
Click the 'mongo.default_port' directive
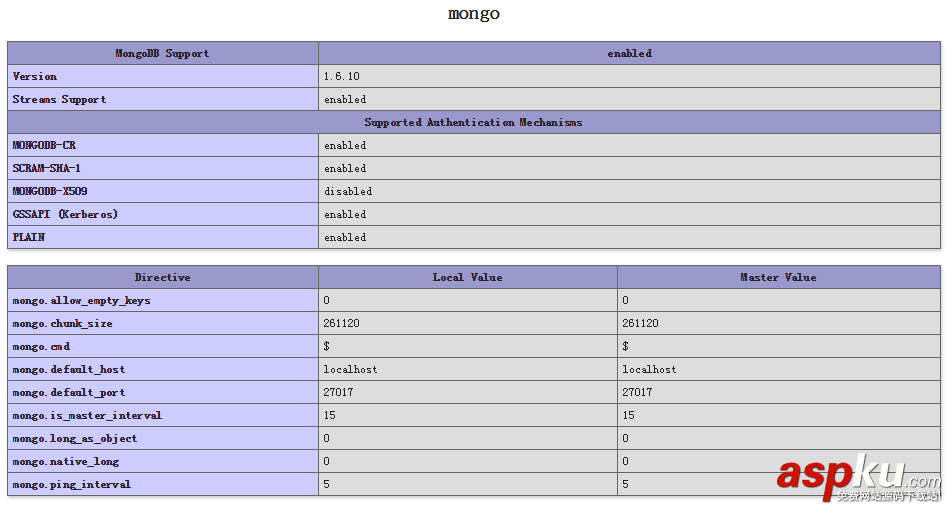coord(69,392)
